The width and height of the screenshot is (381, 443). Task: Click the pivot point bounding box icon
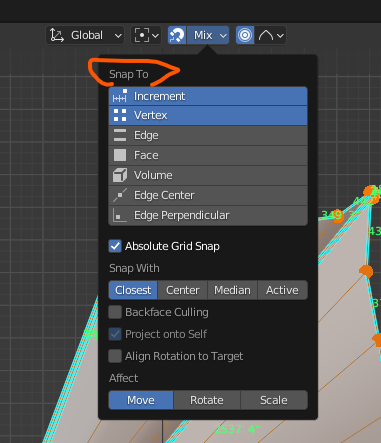(x=142, y=35)
